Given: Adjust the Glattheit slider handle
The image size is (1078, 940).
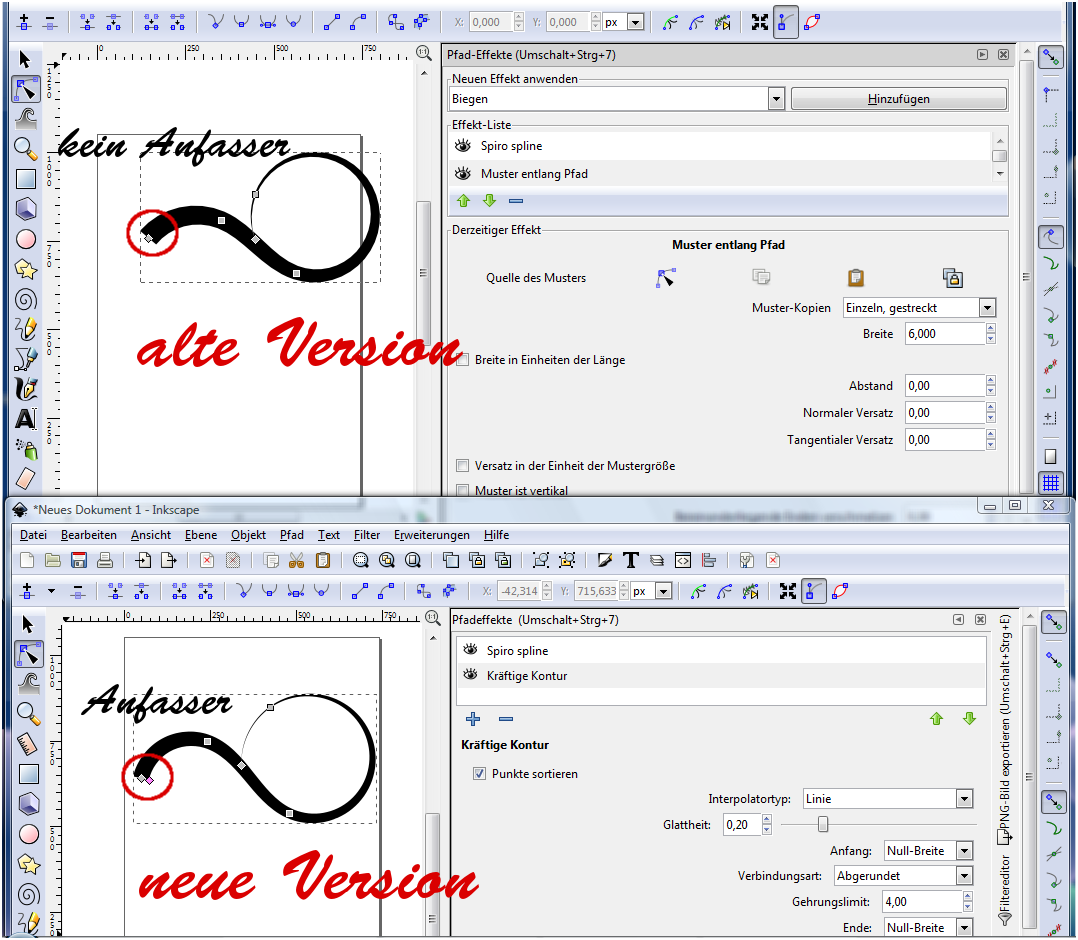Looking at the screenshot, I should pos(823,824).
